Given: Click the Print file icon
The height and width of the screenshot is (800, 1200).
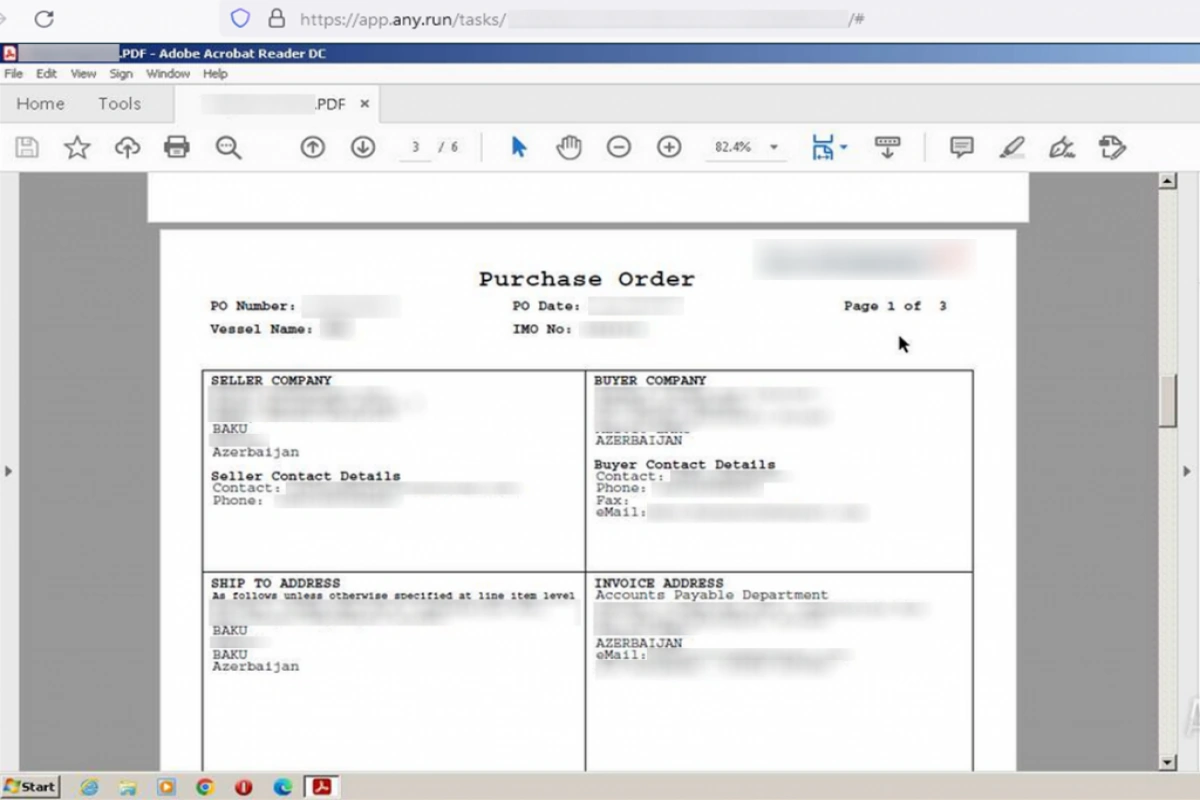Looking at the screenshot, I should click(177, 148).
